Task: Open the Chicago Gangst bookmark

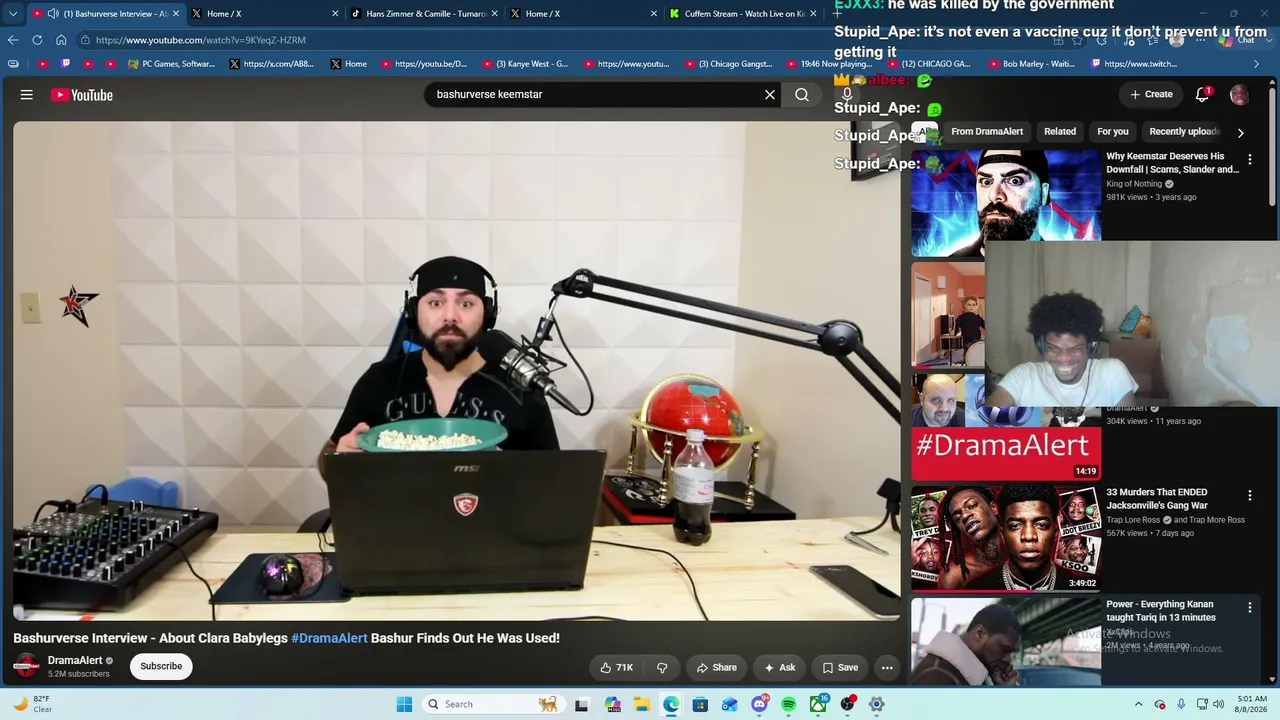Action: [727, 64]
